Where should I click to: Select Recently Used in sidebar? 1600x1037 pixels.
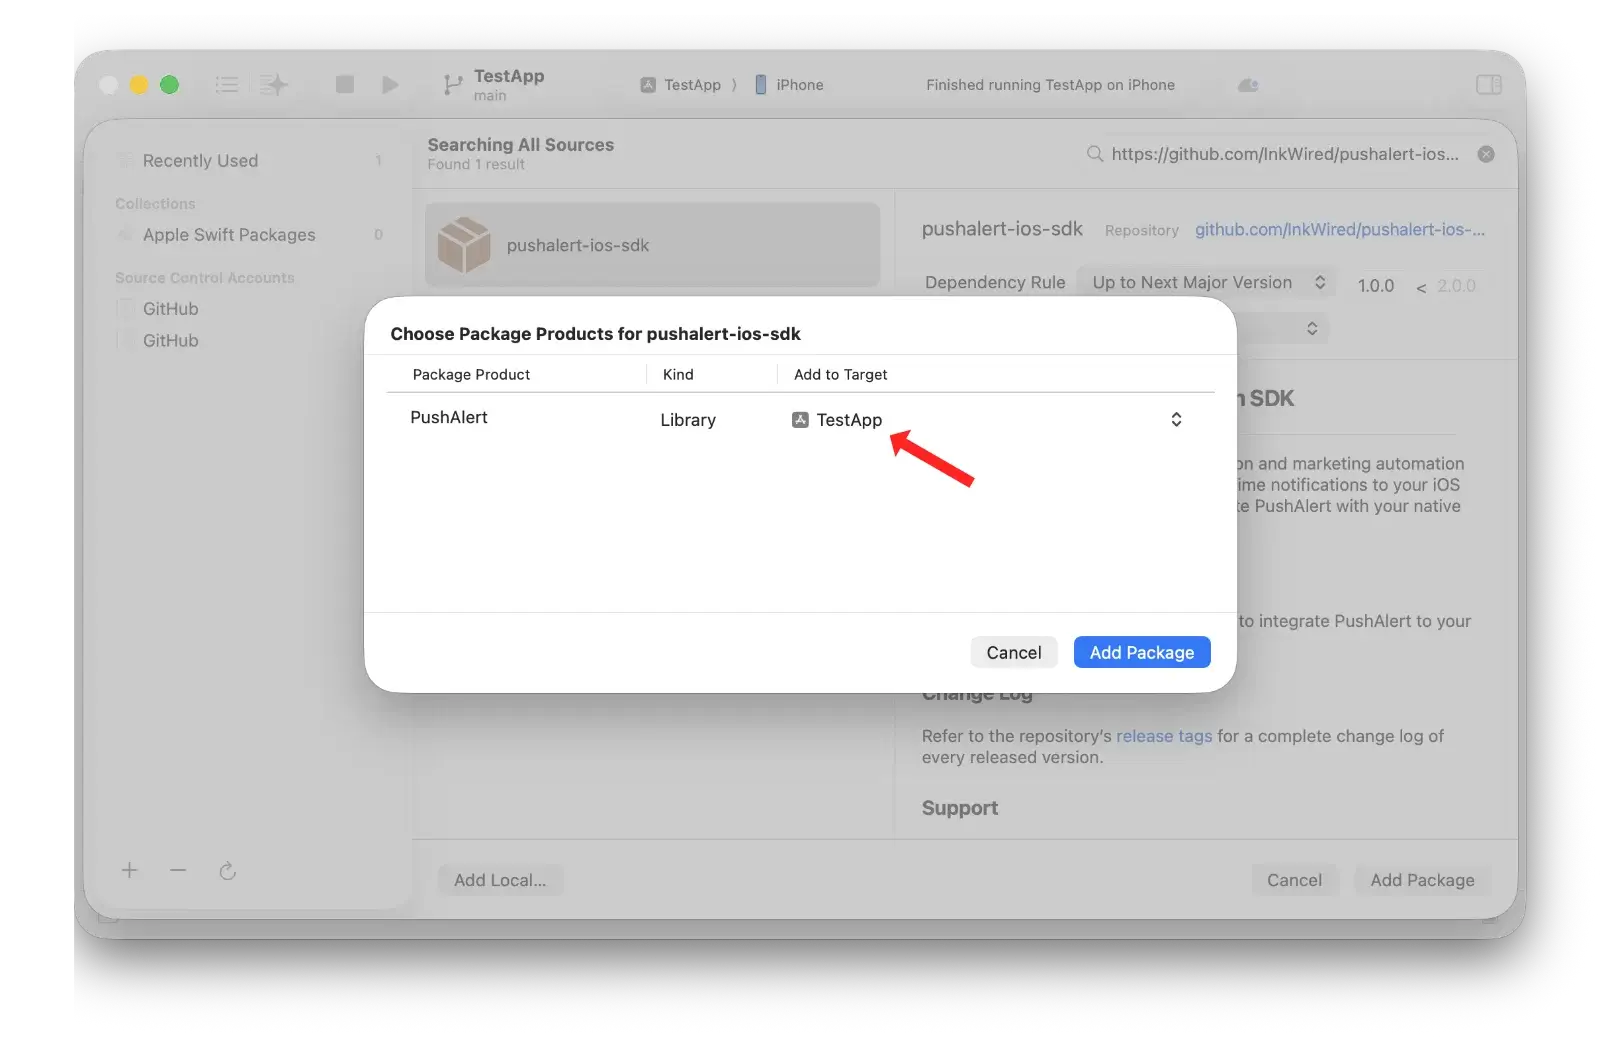click(x=200, y=161)
